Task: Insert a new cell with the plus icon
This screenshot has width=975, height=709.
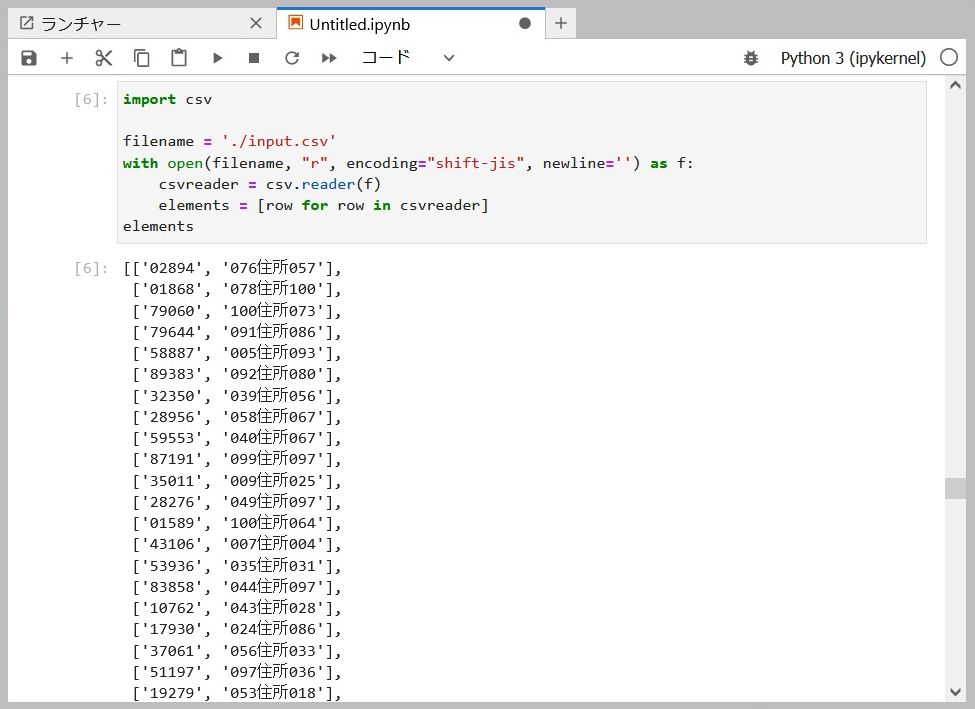Action: pyautogui.click(x=67, y=58)
